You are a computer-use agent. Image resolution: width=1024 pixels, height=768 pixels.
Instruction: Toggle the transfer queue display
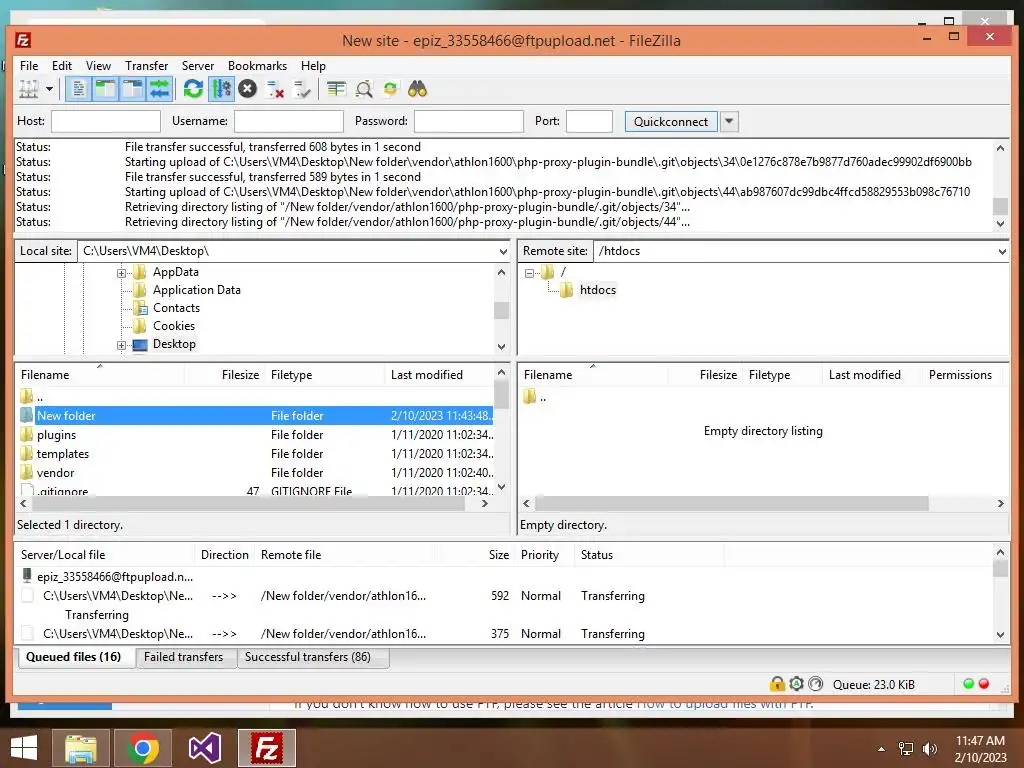[x=159, y=89]
